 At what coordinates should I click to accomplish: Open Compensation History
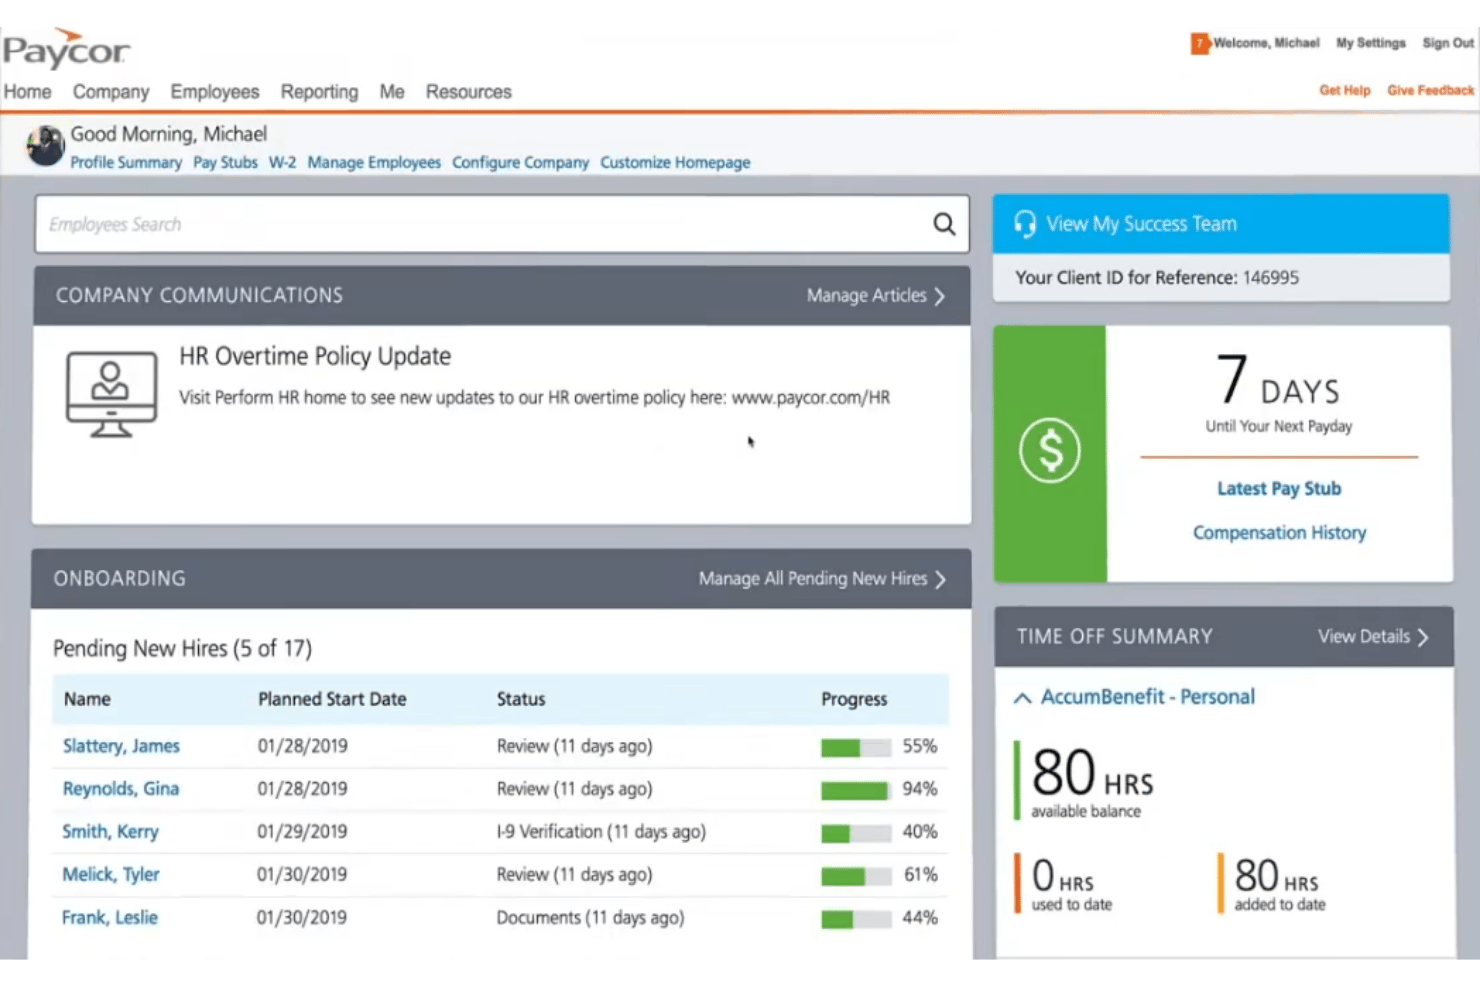[x=1279, y=533]
